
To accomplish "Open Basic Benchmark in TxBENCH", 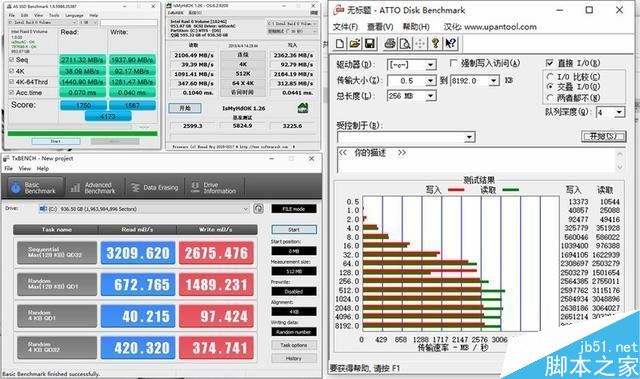I will (34, 188).
